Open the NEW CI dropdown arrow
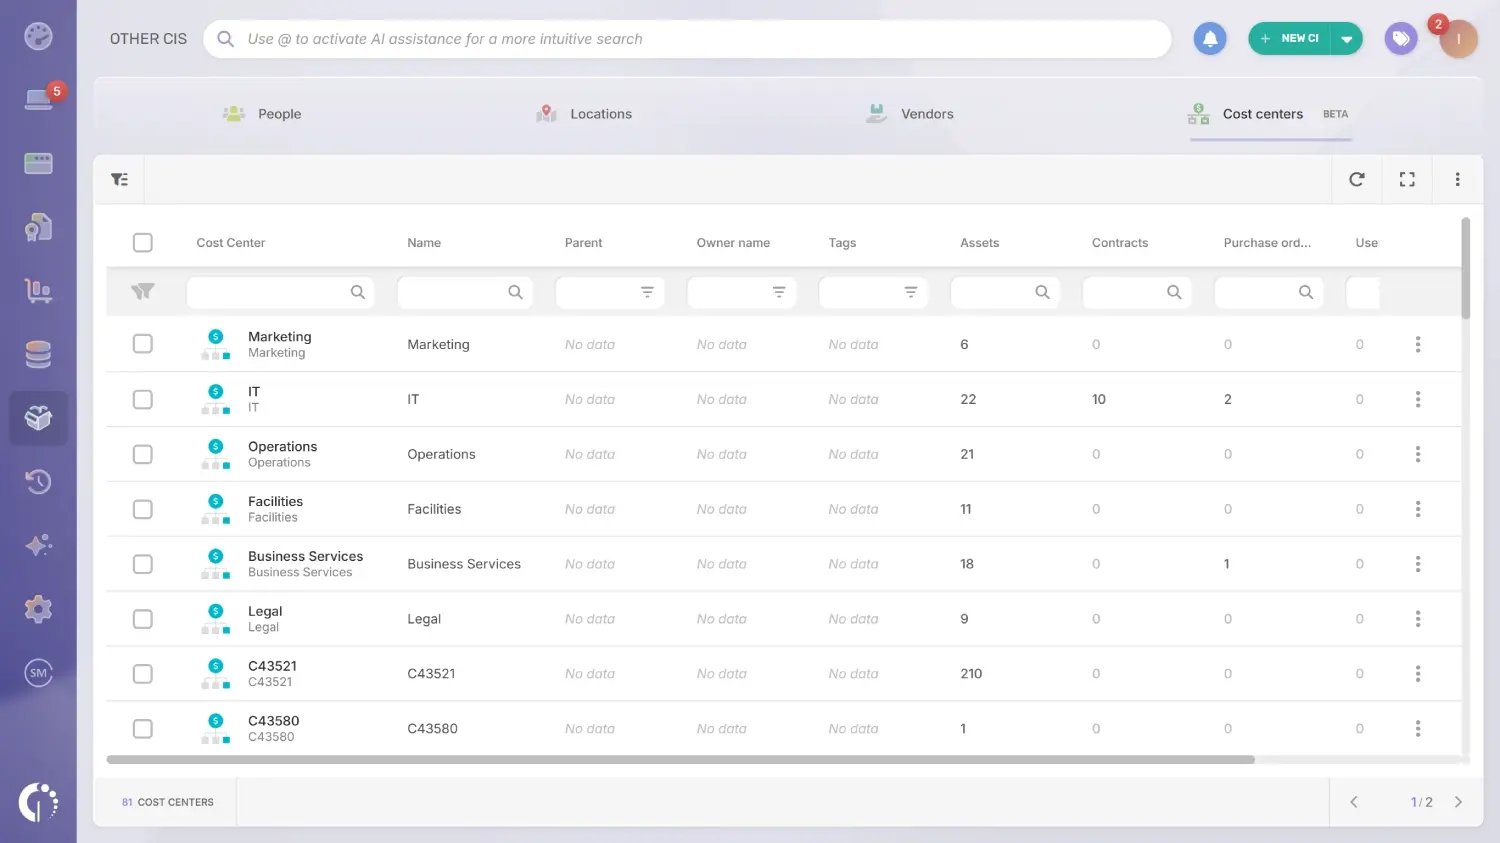This screenshot has height=843, width=1500. pyautogui.click(x=1347, y=39)
